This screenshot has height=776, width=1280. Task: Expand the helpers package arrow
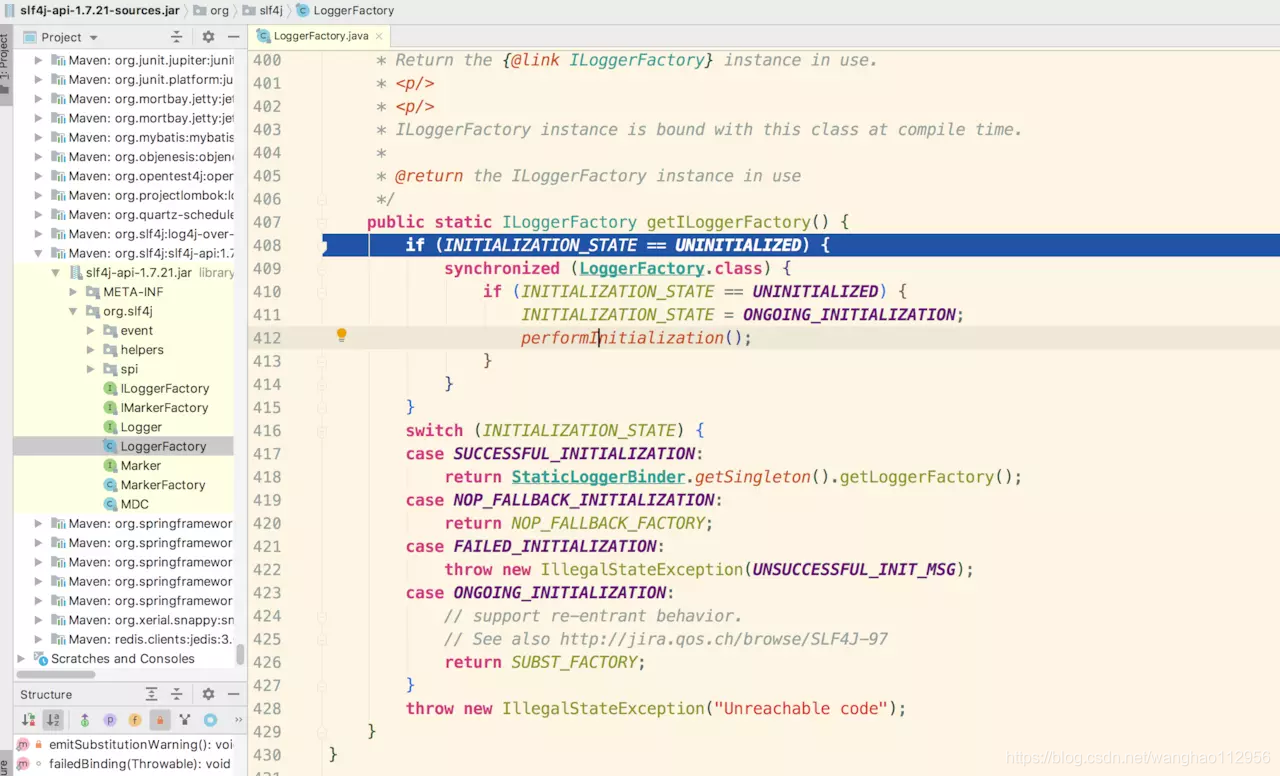[x=90, y=350]
